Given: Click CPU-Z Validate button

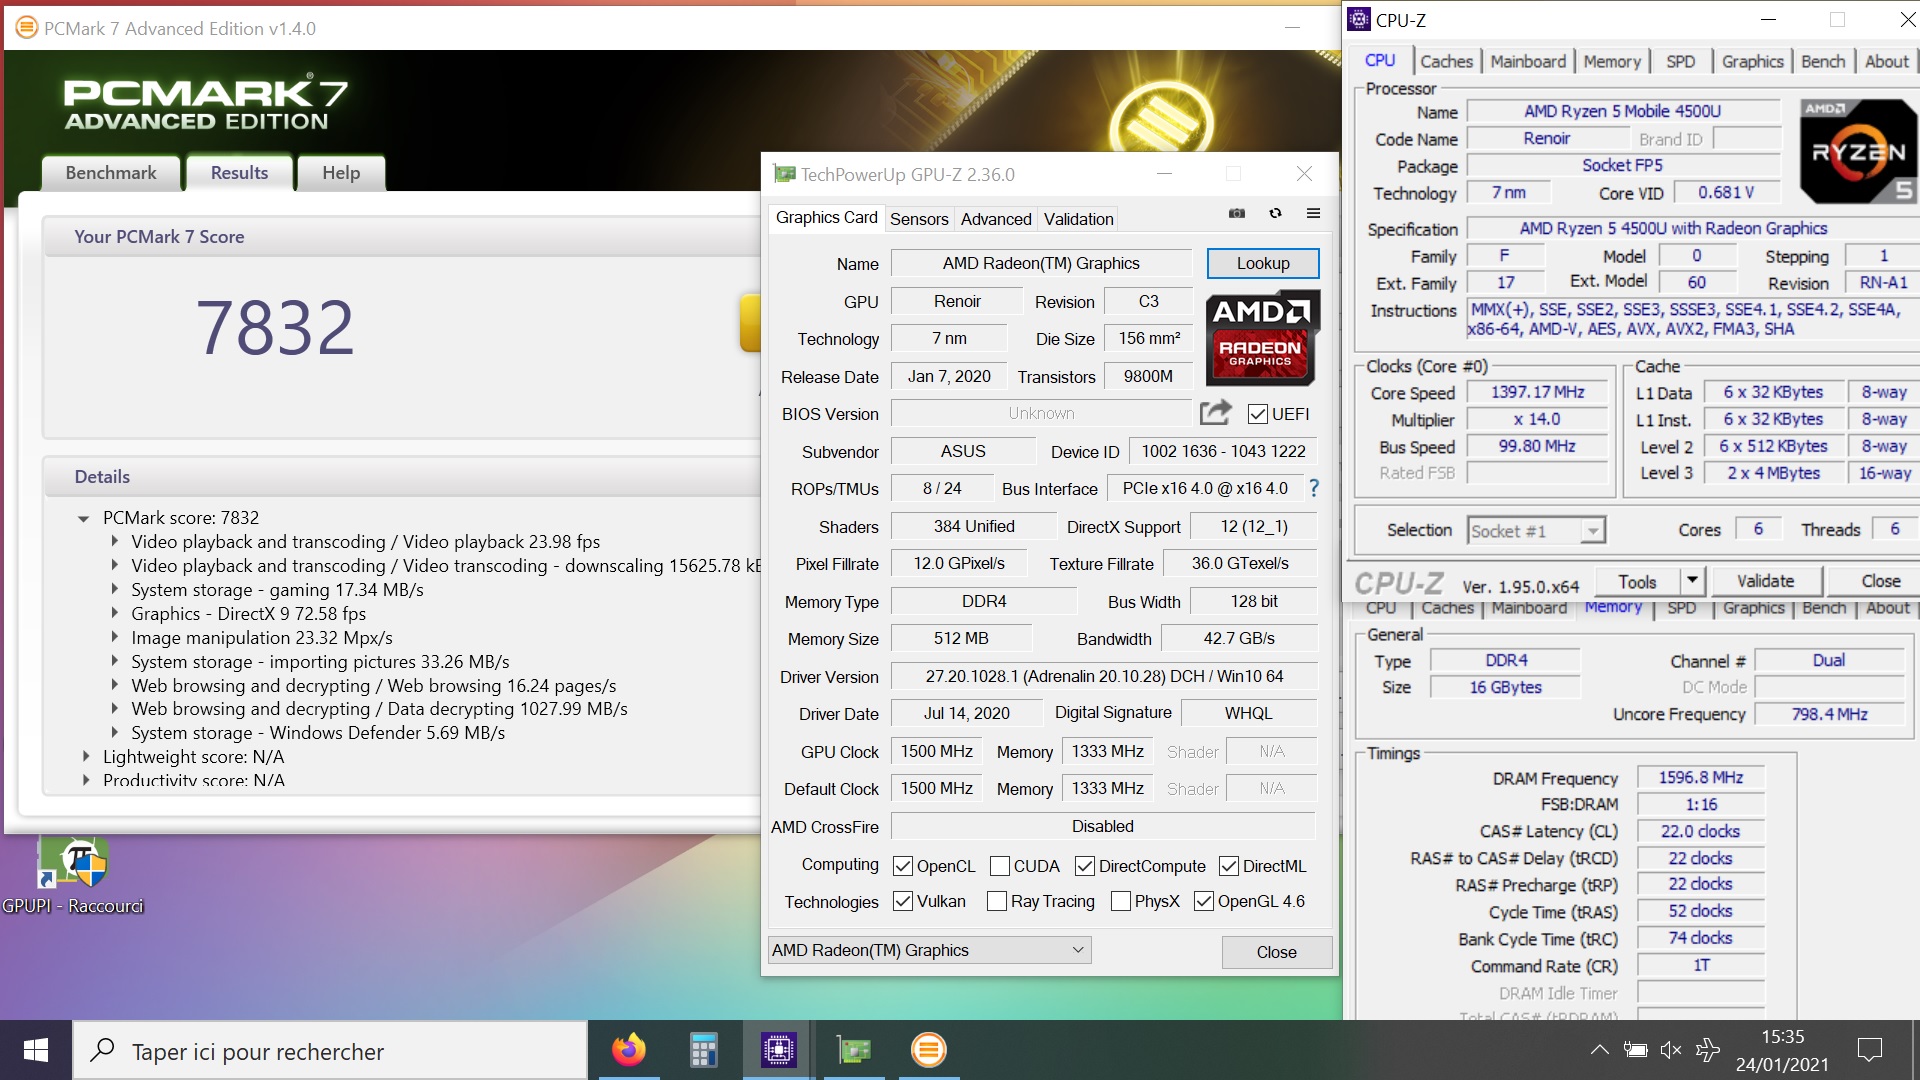Looking at the screenshot, I should [x=1765, y=581].
